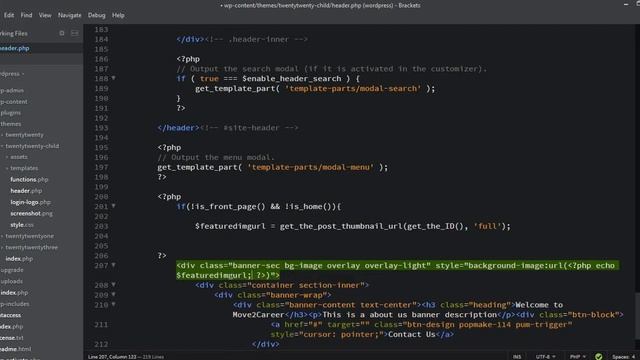The width and height of the screenshot is (640, 360).
Task: Open login-logo.php in file tree
Action: click(31, 202)
